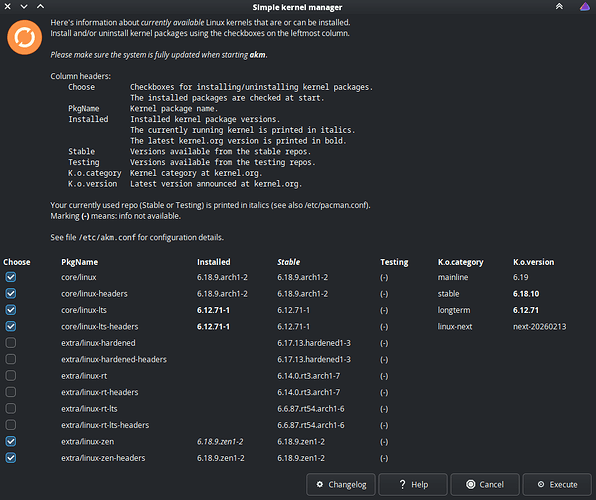Screen dimensions: 596x500
Task: Check the extra/linux-rt-lts-headers checkbox
Action: pyautogui.click(x=11, y=425)
